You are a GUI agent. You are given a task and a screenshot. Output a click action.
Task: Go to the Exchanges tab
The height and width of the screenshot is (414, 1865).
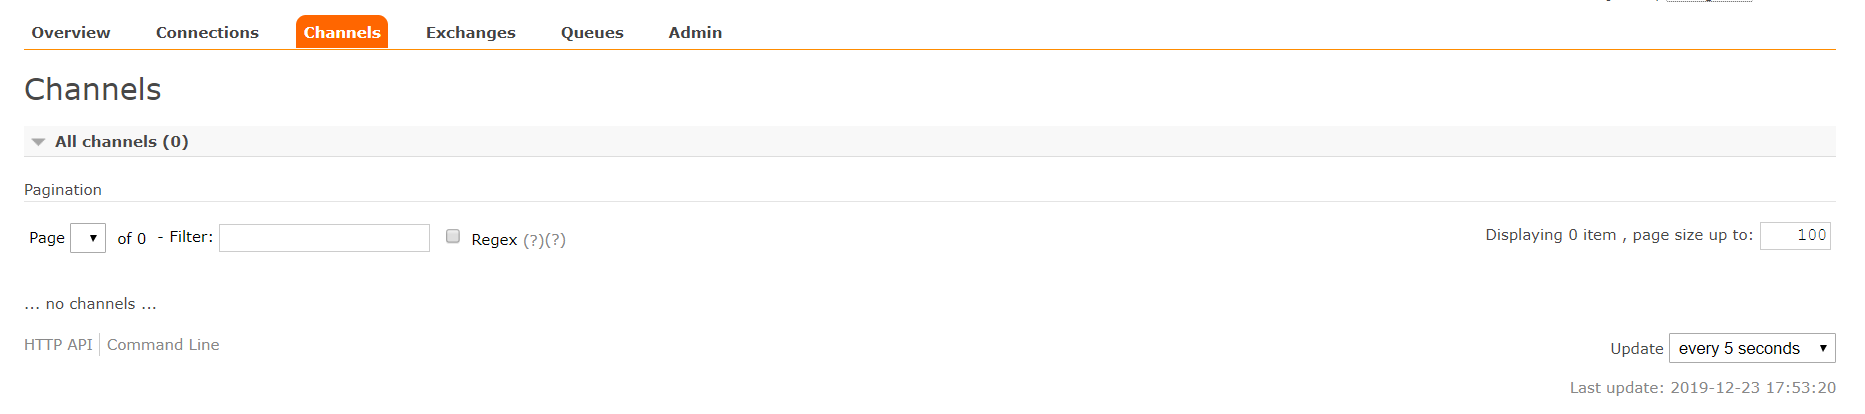point(471,32)
